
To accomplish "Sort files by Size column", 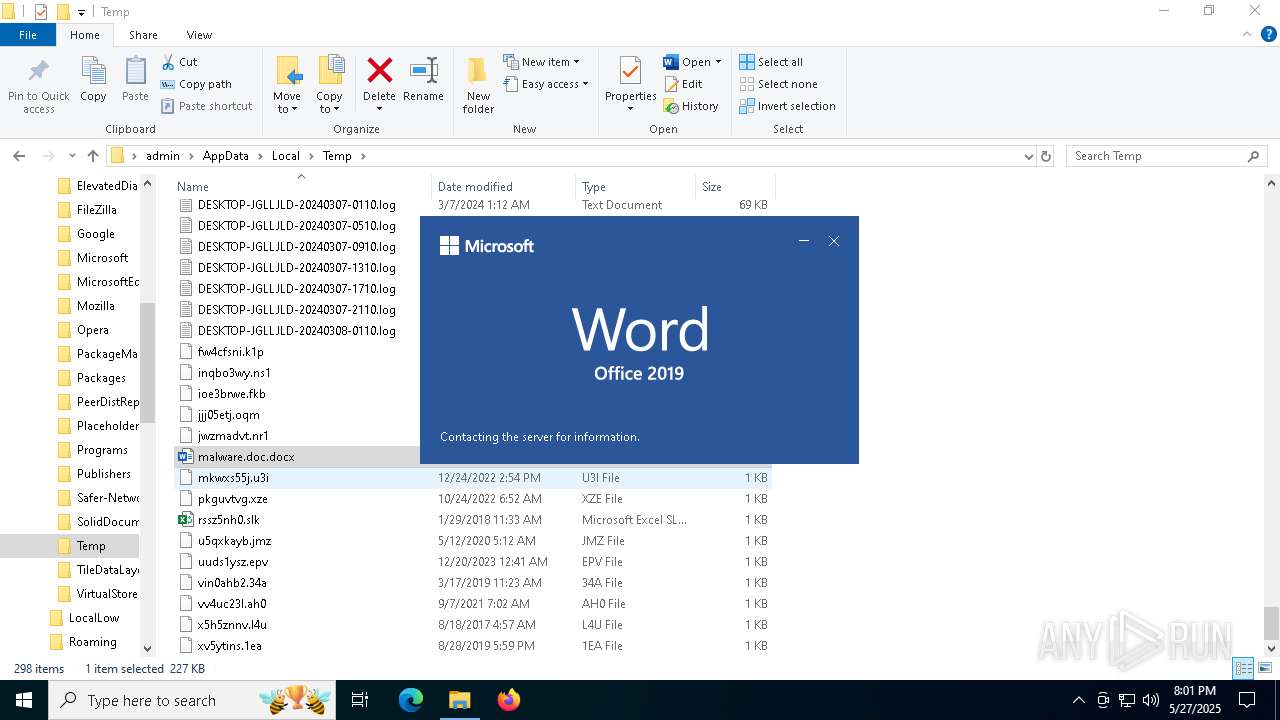I will (x=735, y=187).
